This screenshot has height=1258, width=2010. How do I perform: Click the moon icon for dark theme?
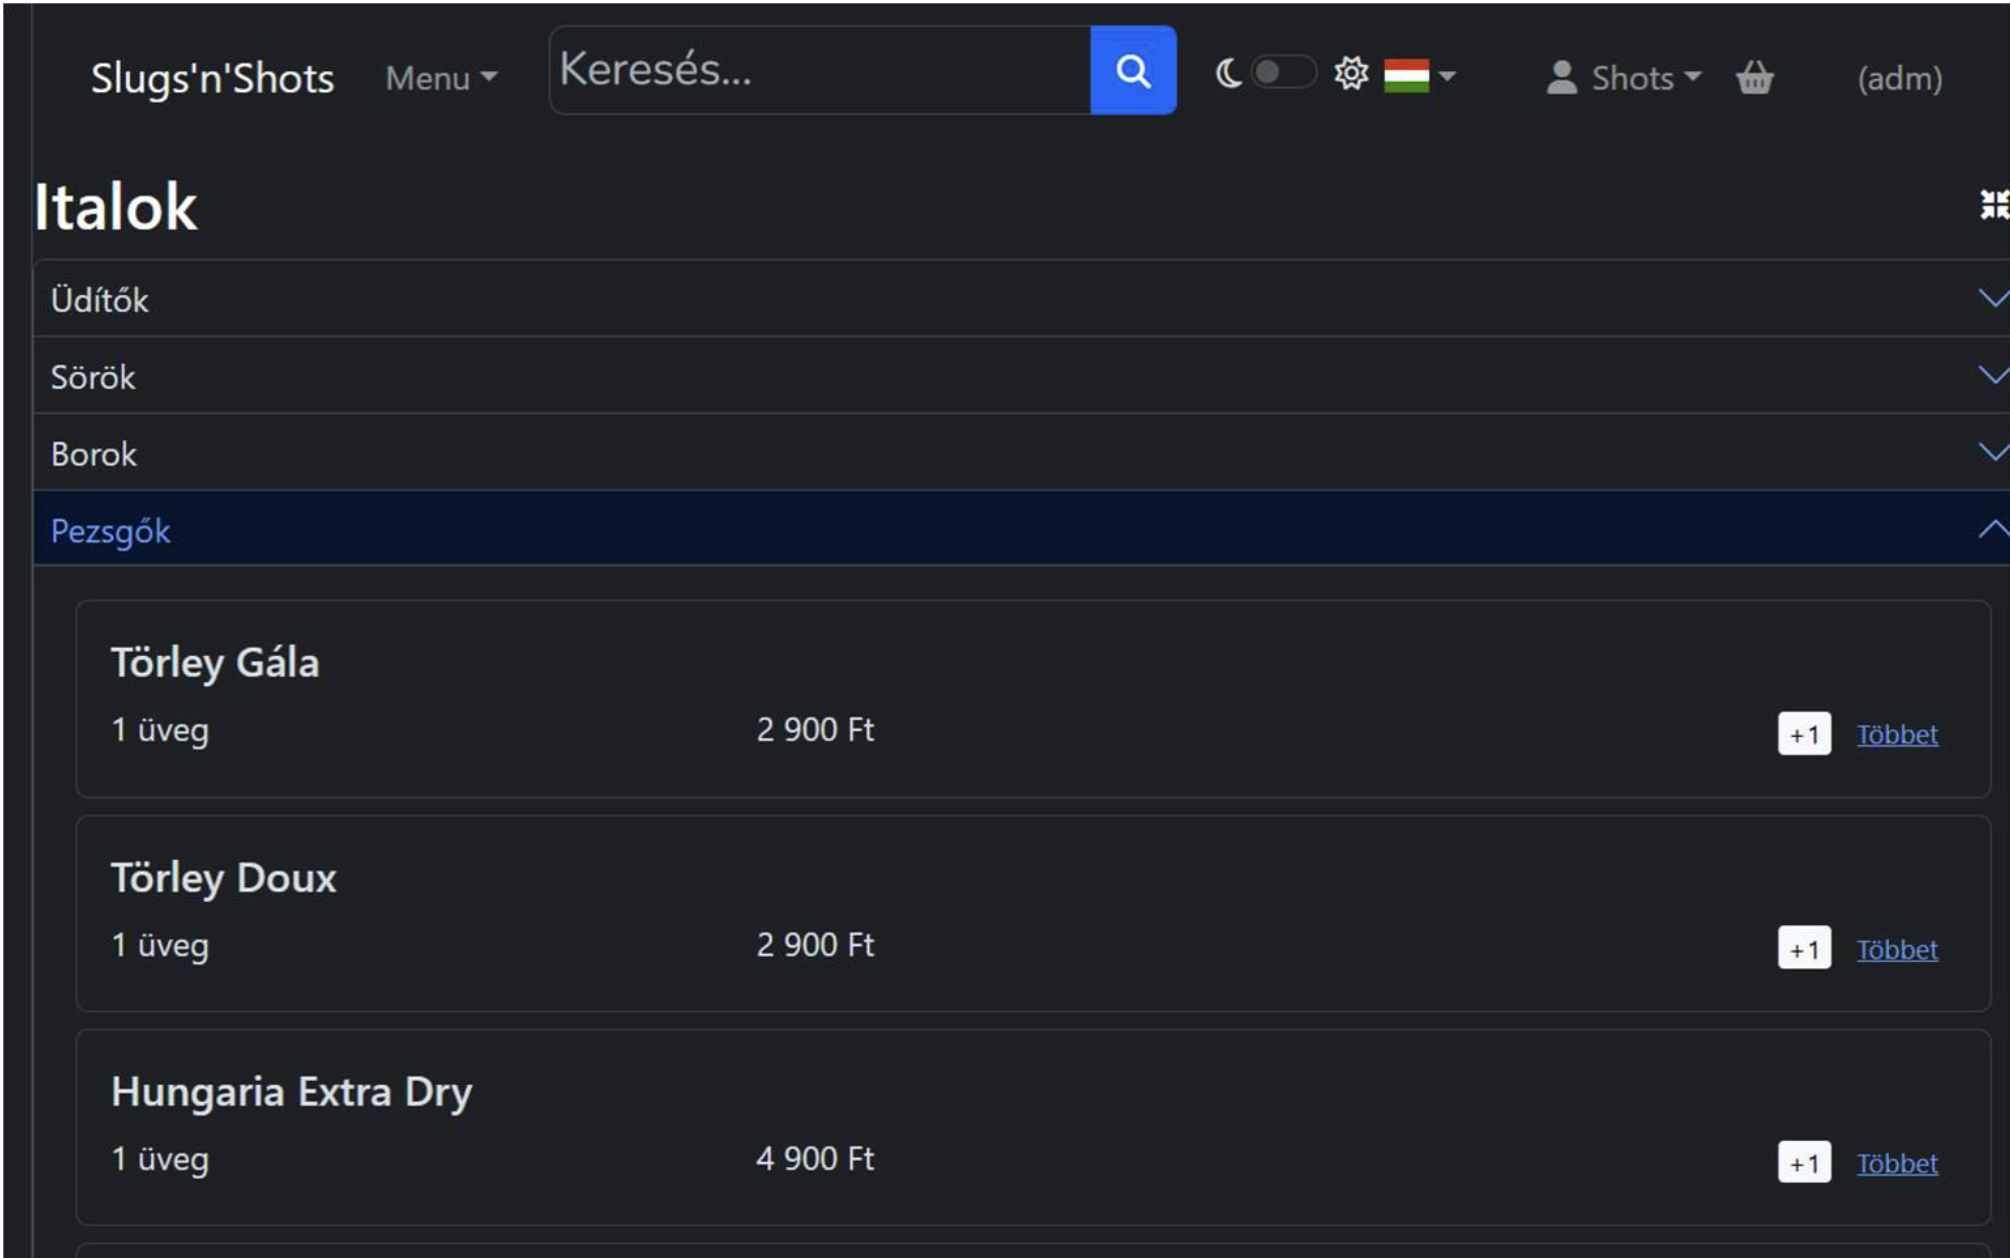coord(1228,73)
